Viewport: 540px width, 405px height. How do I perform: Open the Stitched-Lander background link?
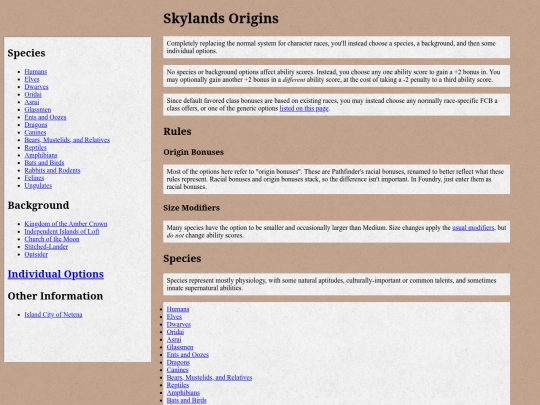pos(46,247)
